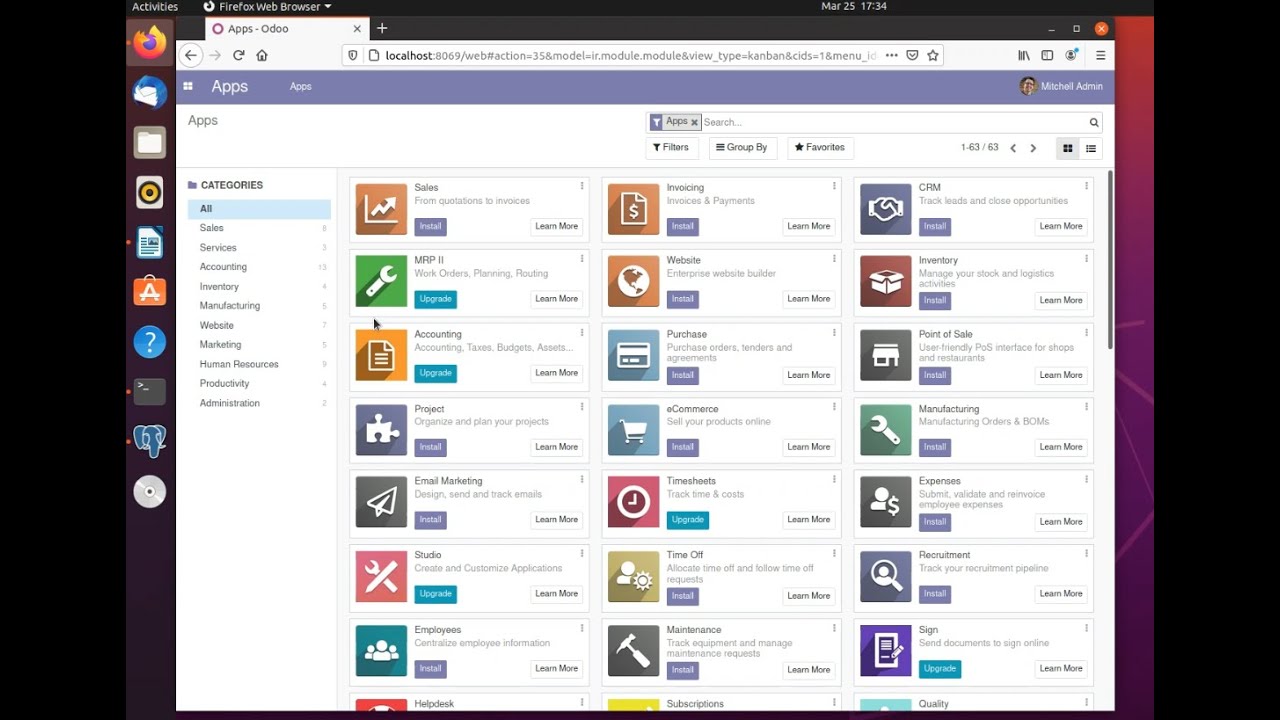The image size is (1280, 720).
Task: Select the Accounting category
Action: pos(259,267)
